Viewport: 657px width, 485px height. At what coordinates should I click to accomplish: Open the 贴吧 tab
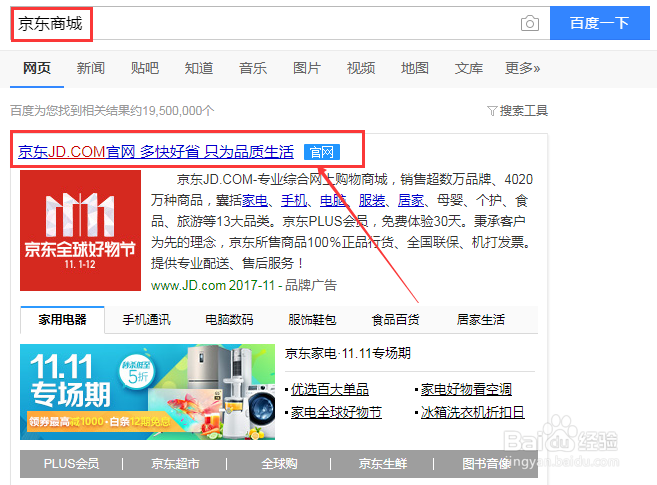(145, 68)
